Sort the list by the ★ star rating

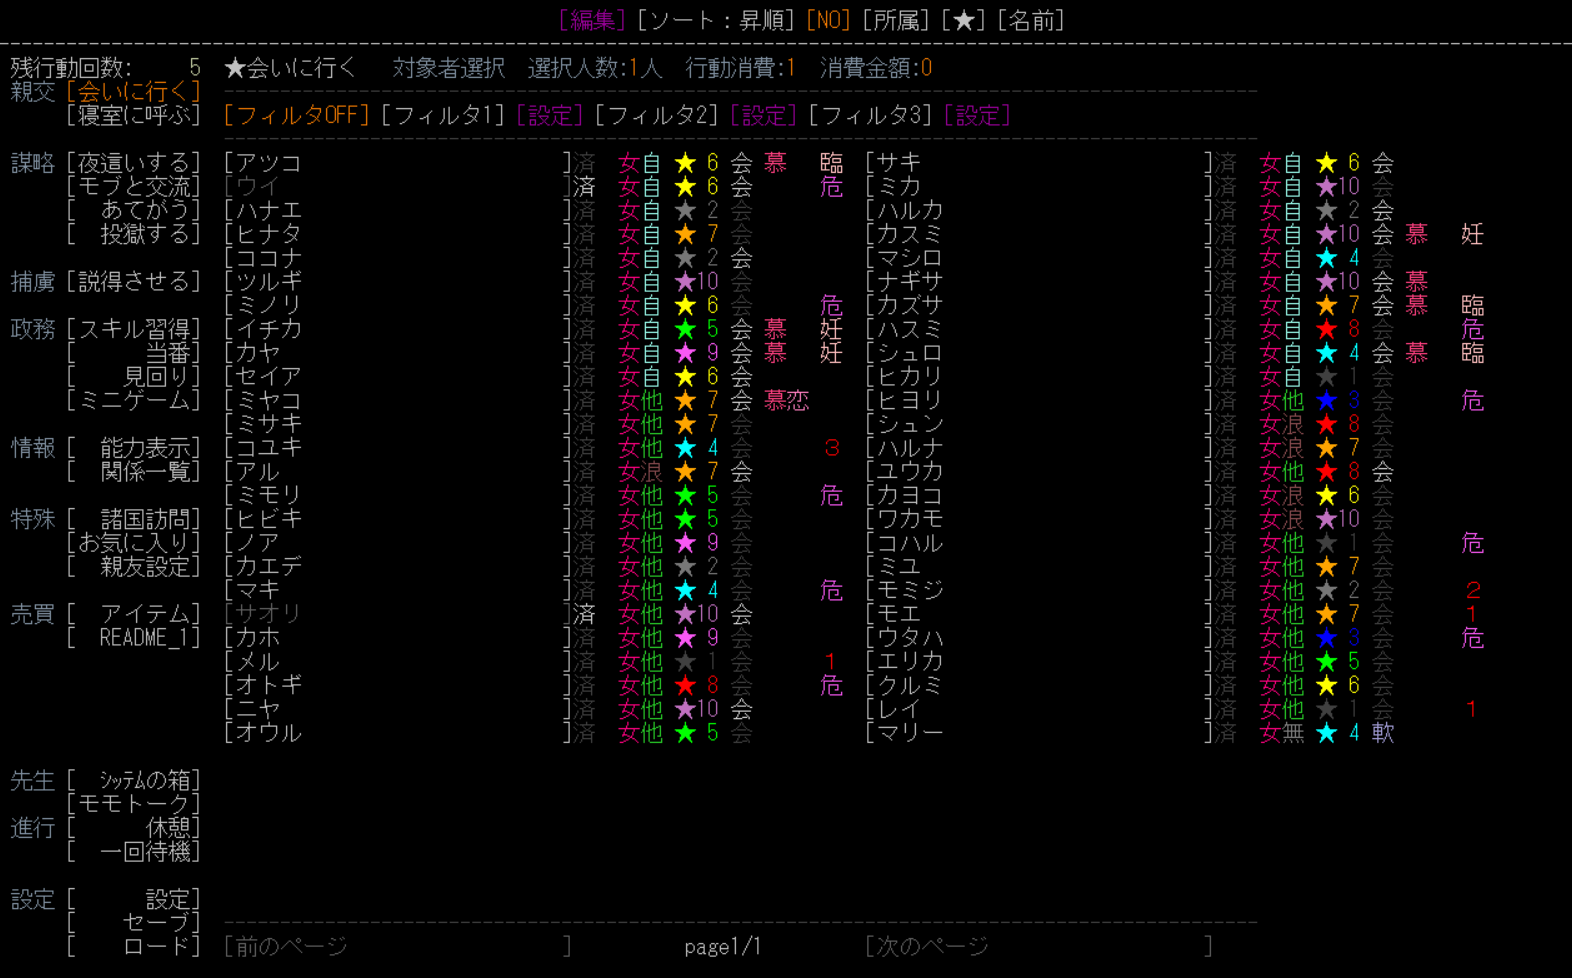pos(963,20)
